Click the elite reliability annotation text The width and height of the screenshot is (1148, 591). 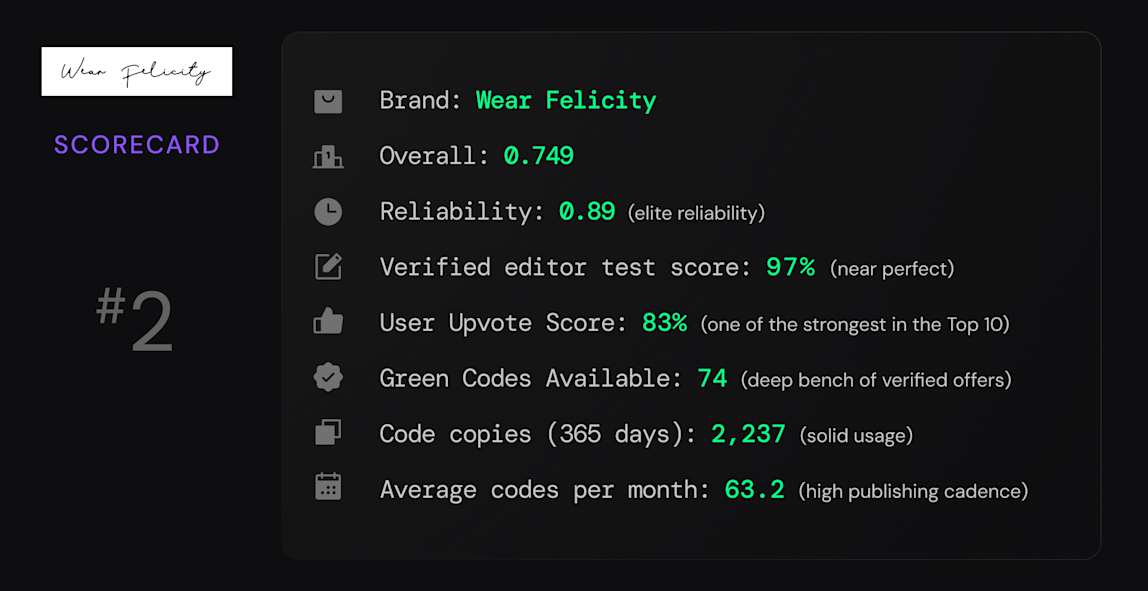pyautogui.click(x=697, y=213)
